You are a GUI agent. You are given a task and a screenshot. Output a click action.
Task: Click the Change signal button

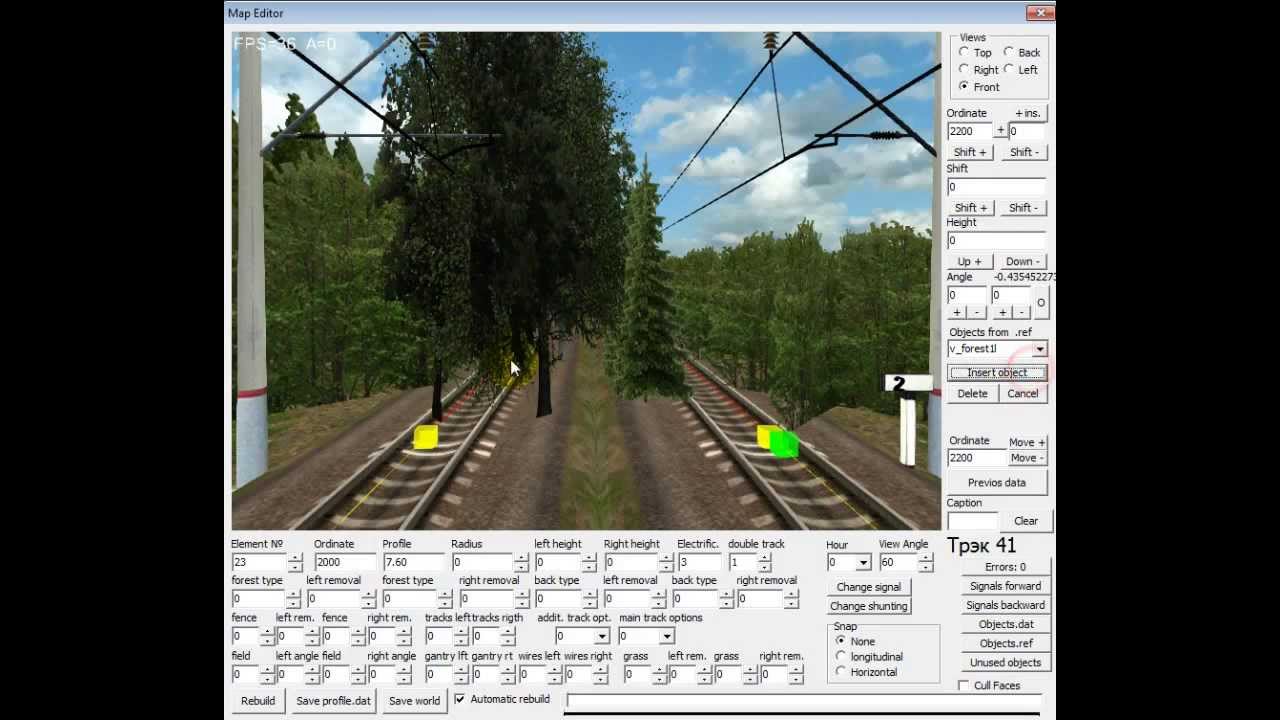869,587
